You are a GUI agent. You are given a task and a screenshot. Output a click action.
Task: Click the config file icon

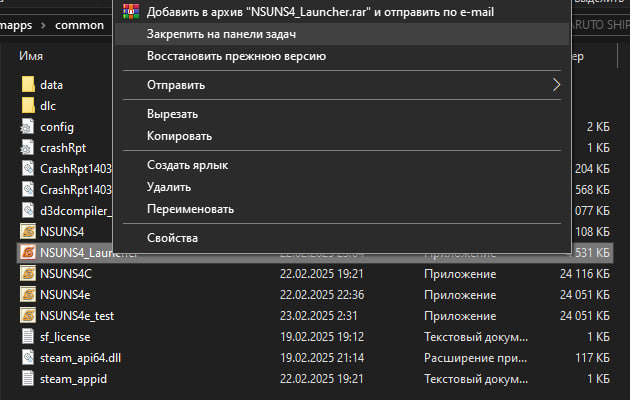coord(28,127)
